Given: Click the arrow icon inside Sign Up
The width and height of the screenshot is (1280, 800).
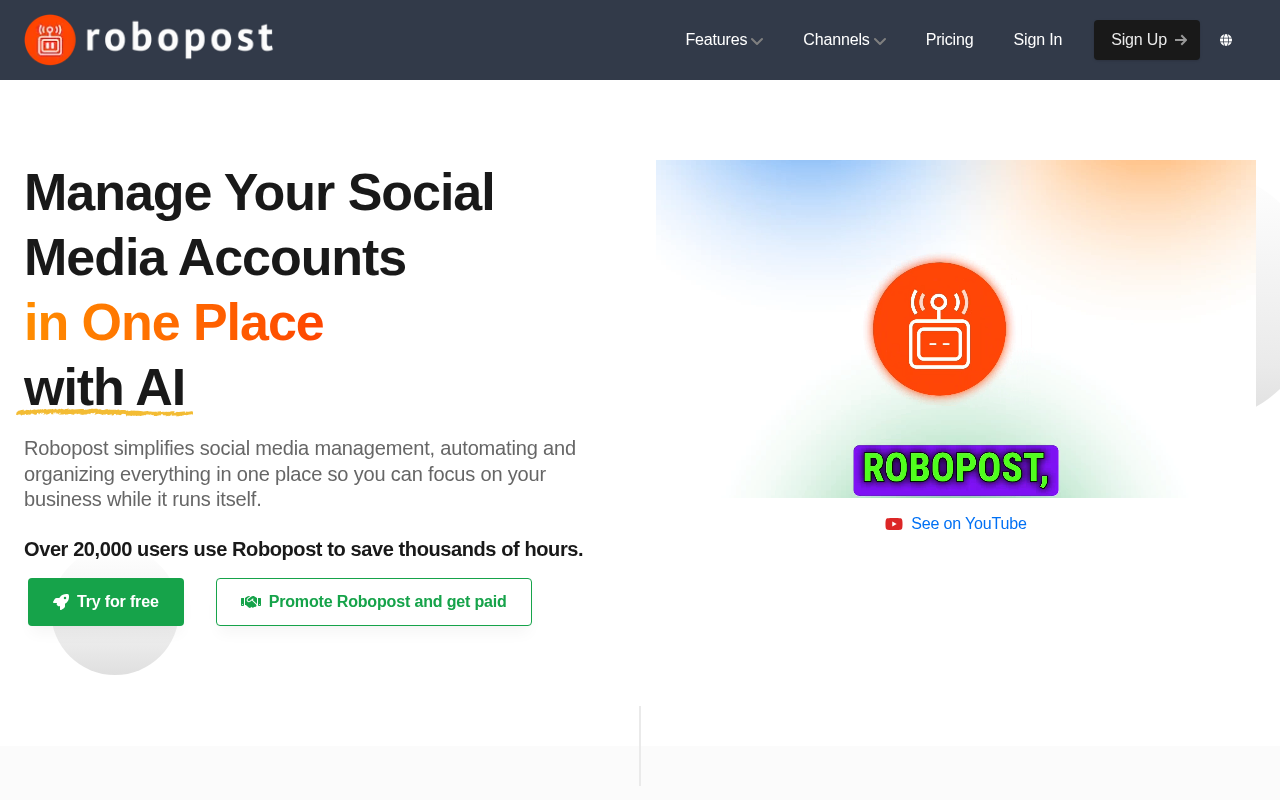Looking at the screenshot, I should click(x=1181, y=39).
